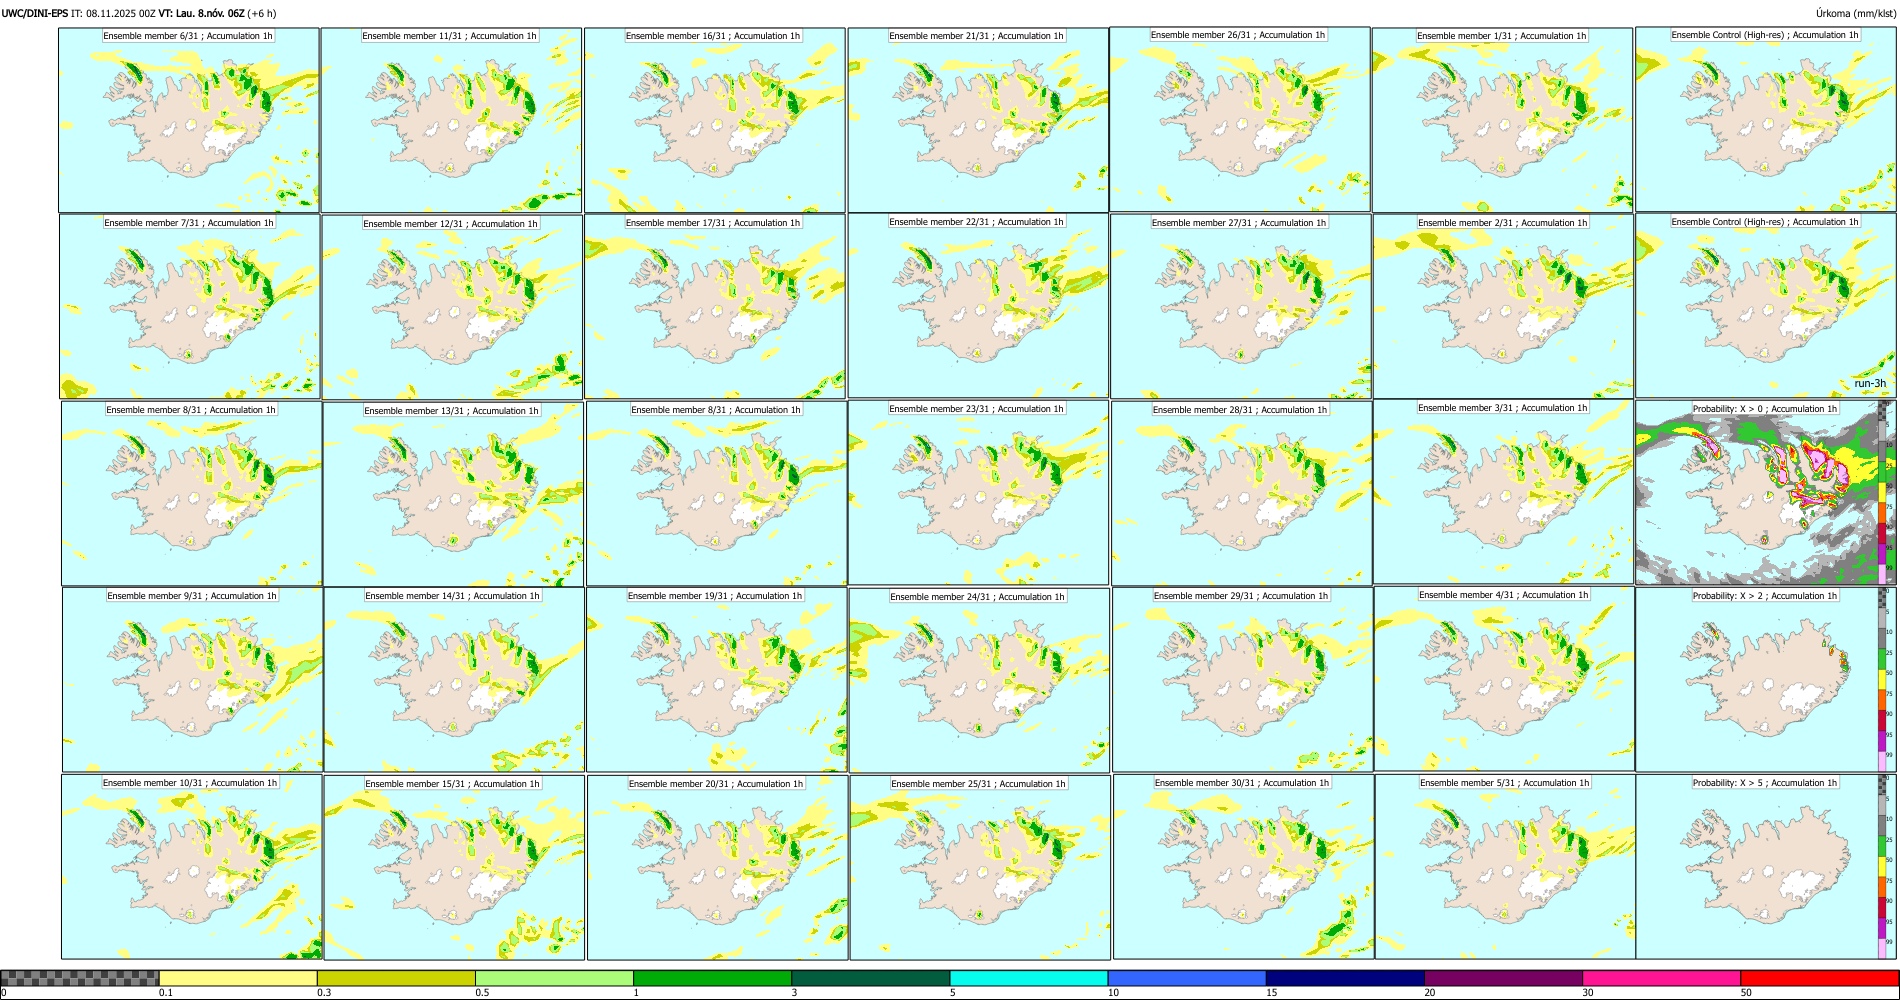Pick the pink 30–50 legend swatch

1661,978
